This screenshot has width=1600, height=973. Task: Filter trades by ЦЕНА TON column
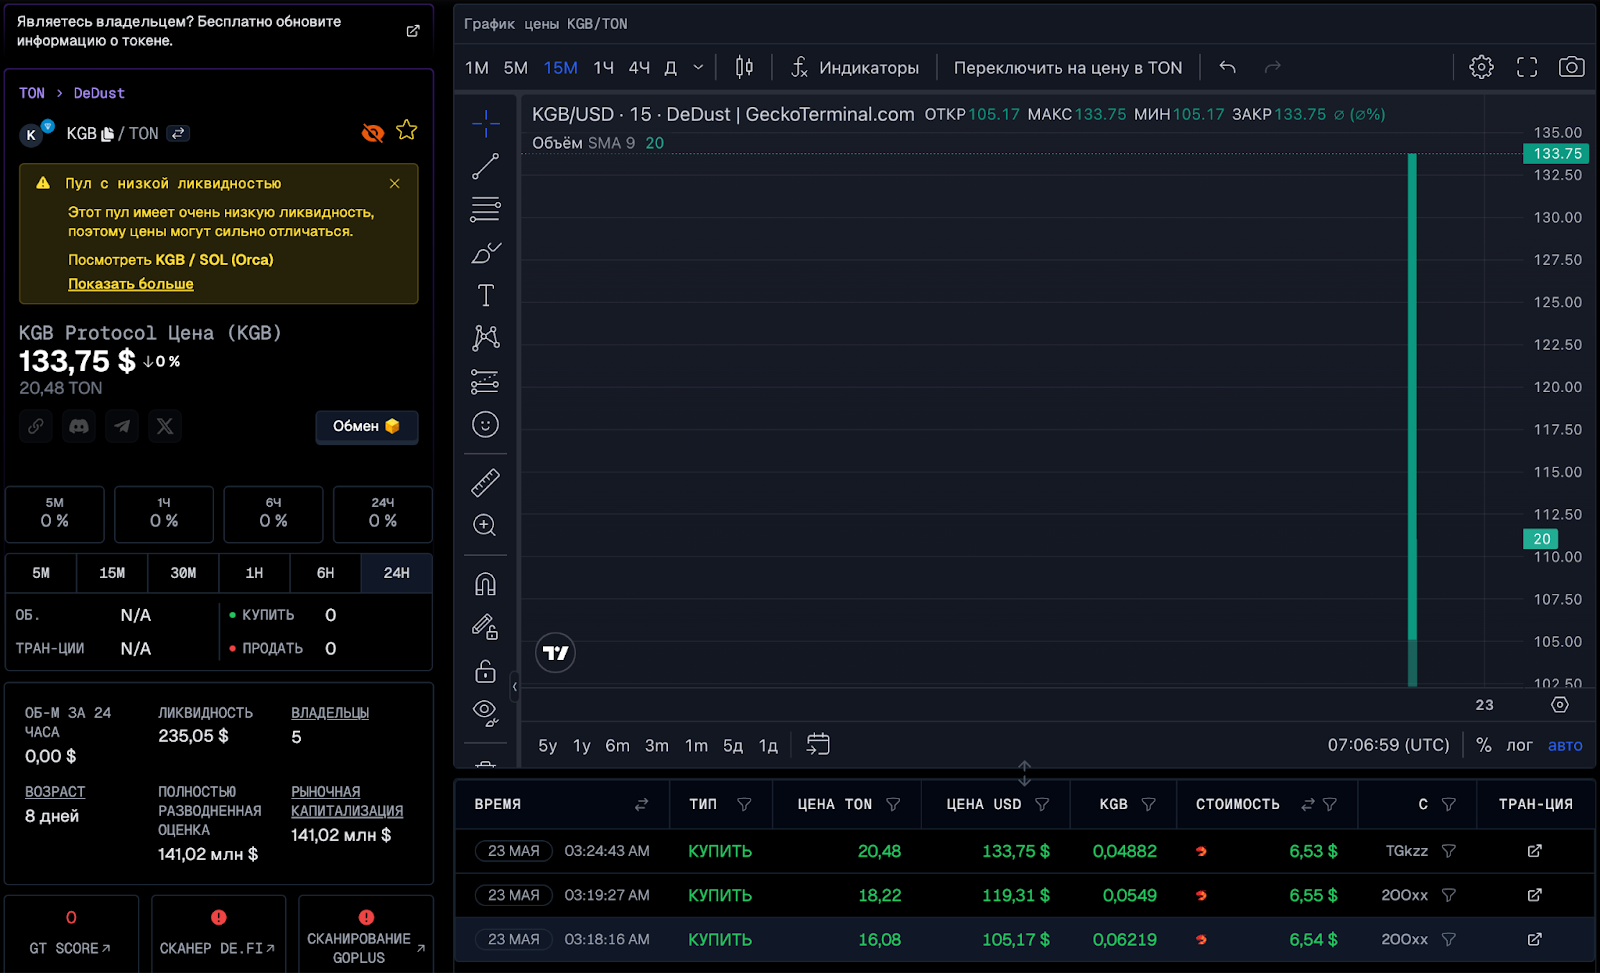(893, 804)
